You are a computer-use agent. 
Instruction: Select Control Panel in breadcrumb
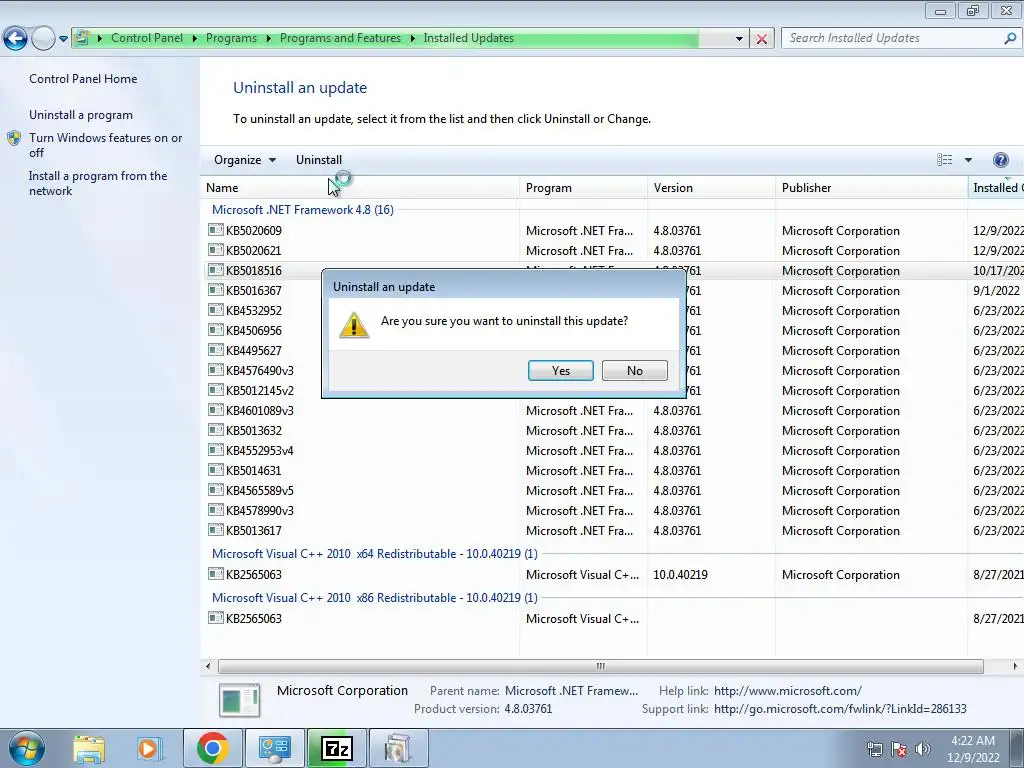tap(147, 38)
